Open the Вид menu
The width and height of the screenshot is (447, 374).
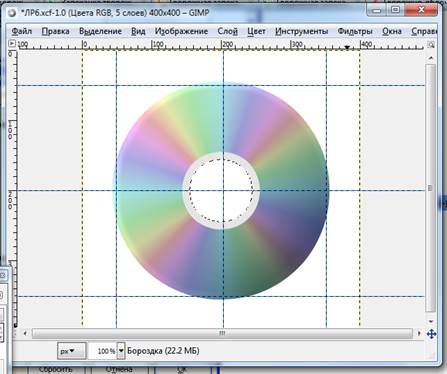(138, 31)
